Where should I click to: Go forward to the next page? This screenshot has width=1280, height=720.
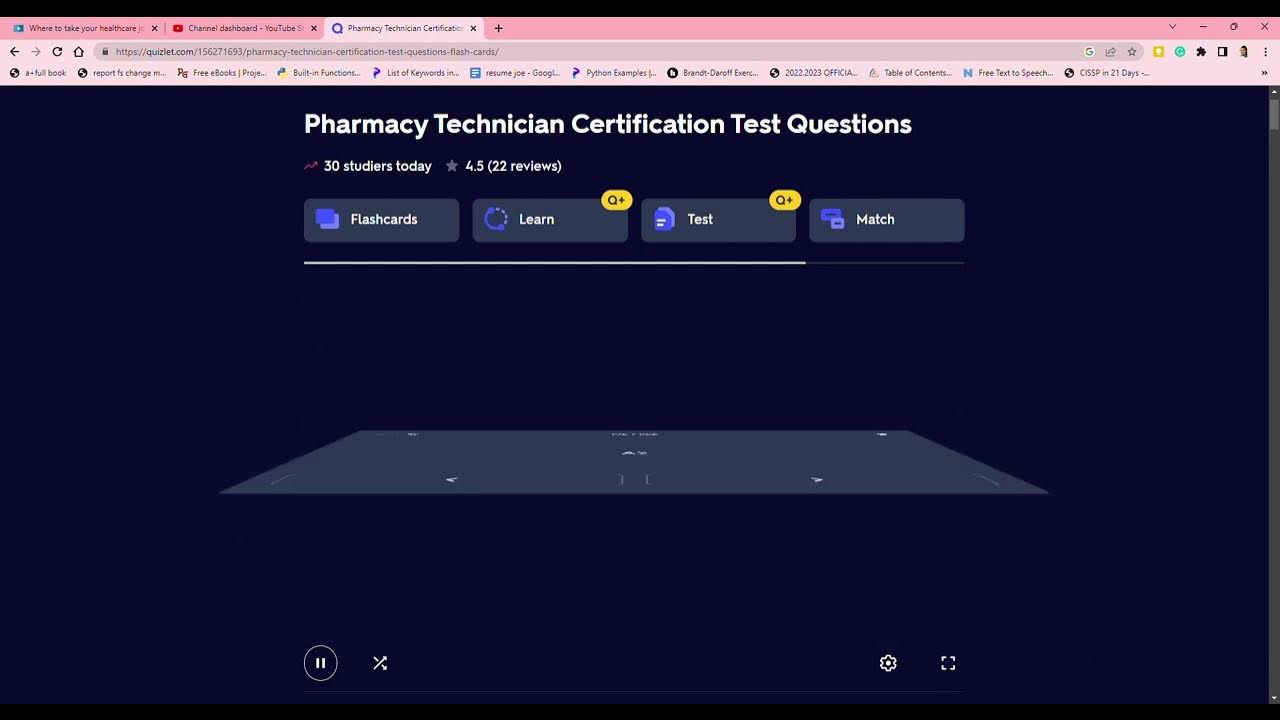(36, 51)
